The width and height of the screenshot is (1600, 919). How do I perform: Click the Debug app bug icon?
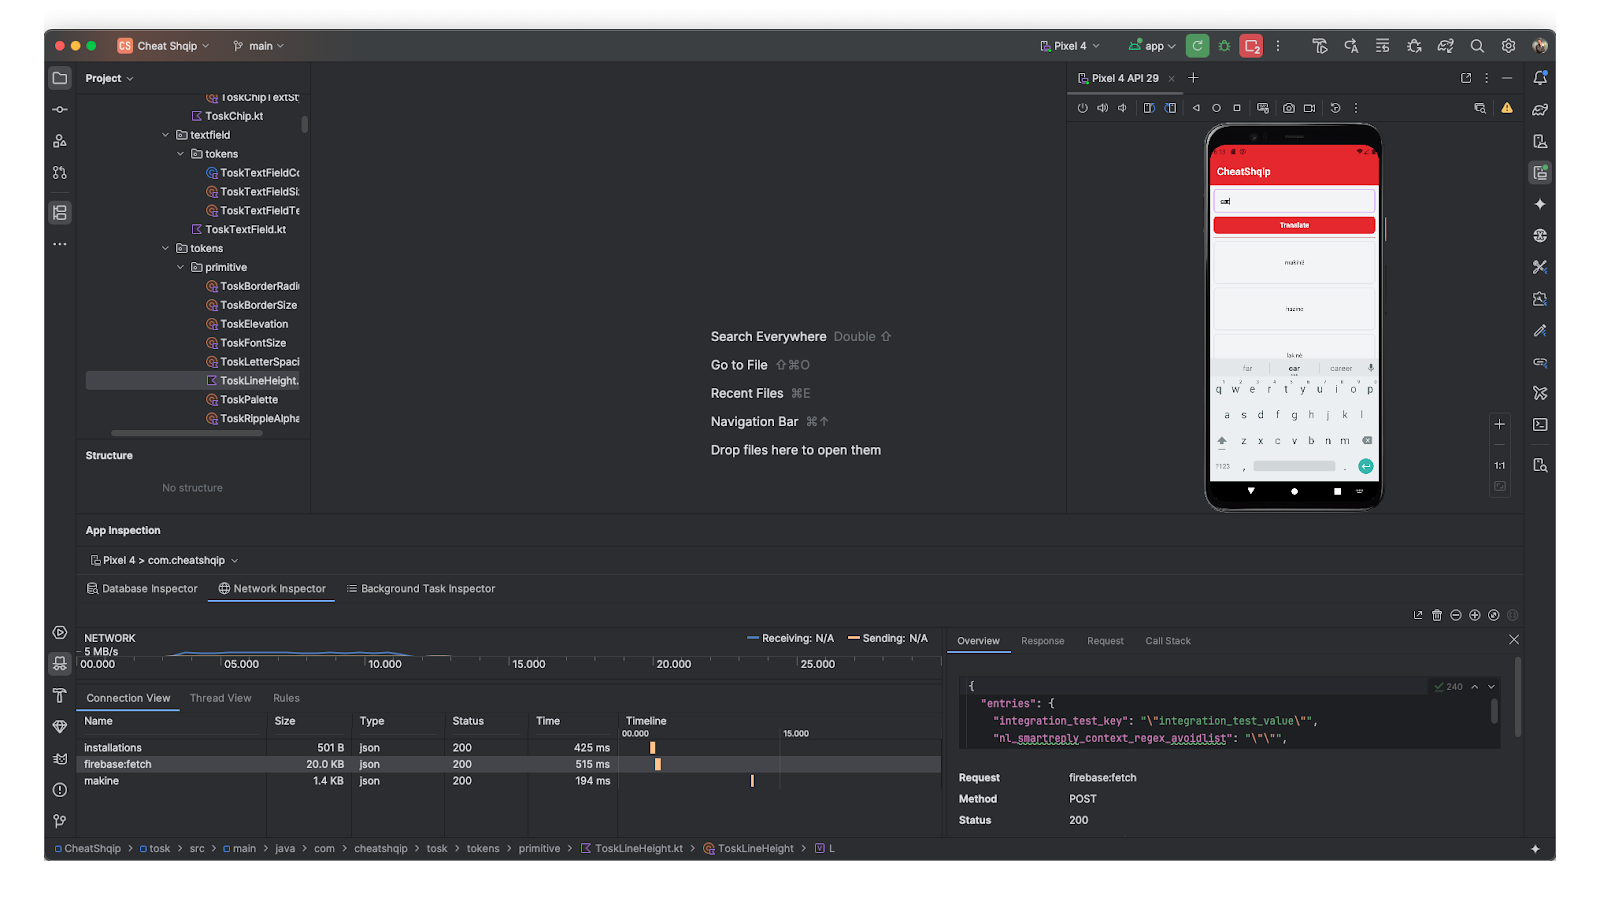pyautogui.click(x=1224, y=46)
